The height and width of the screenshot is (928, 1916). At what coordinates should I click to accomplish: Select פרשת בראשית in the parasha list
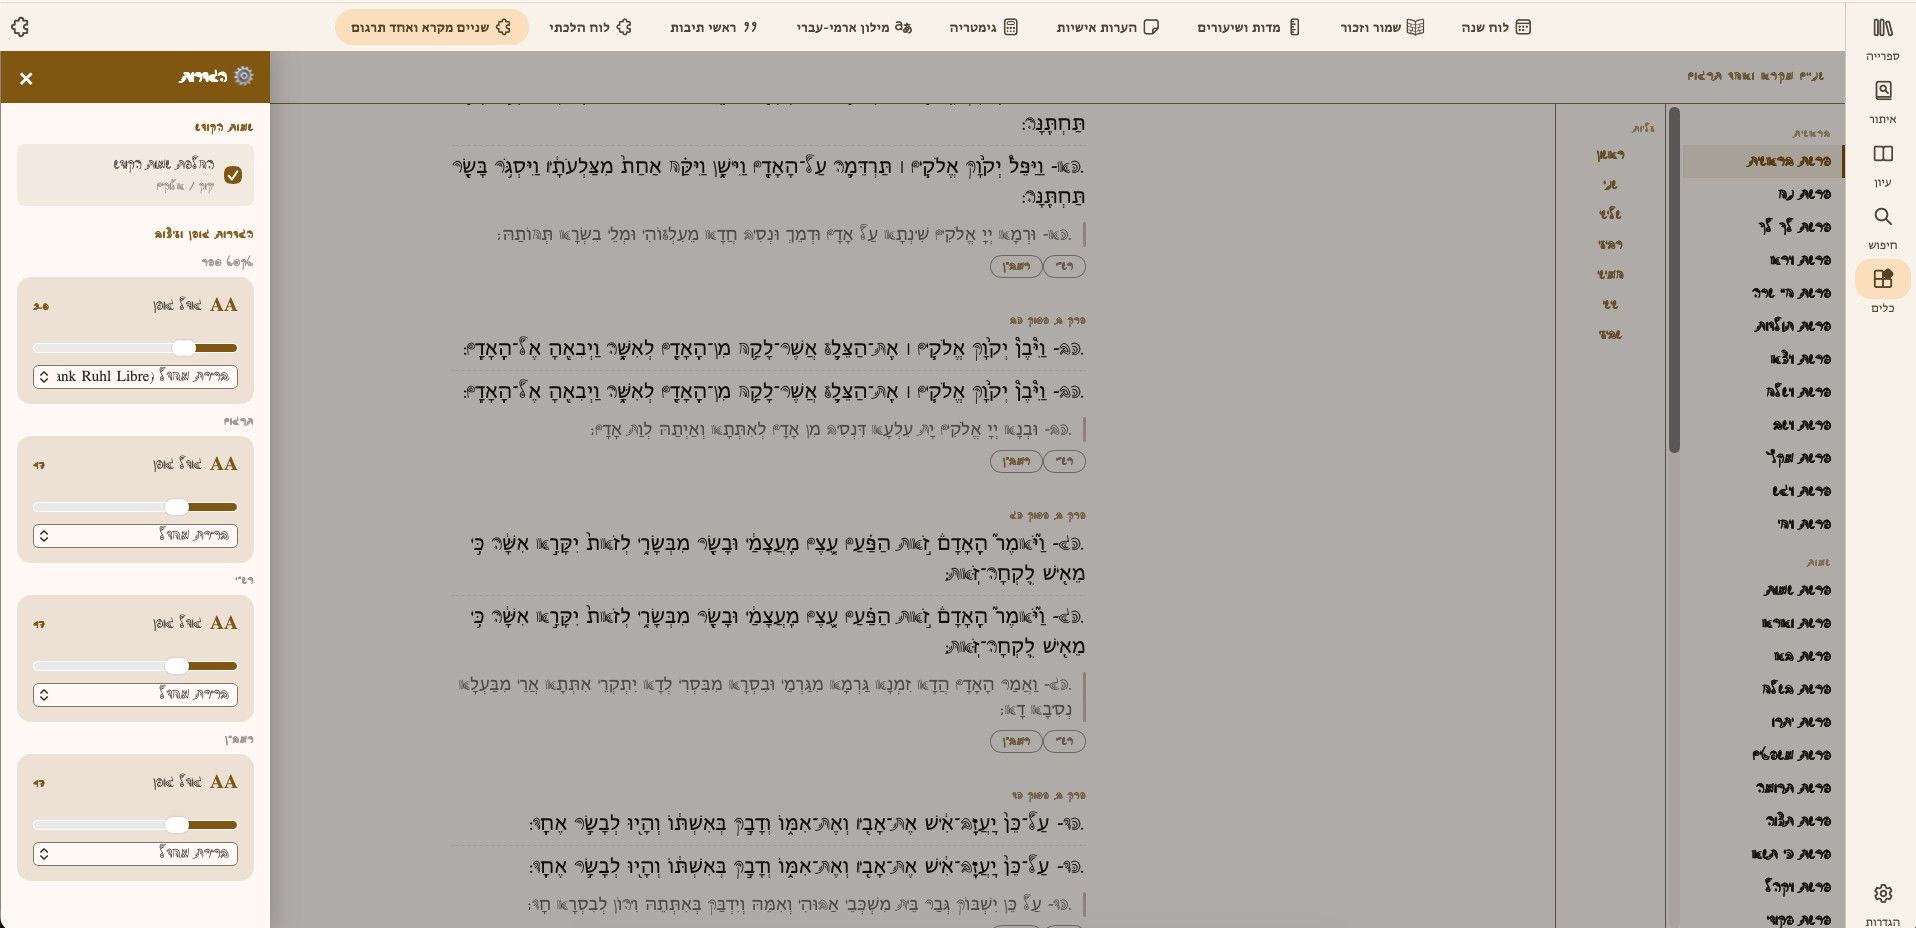(x=1764, y=161)
